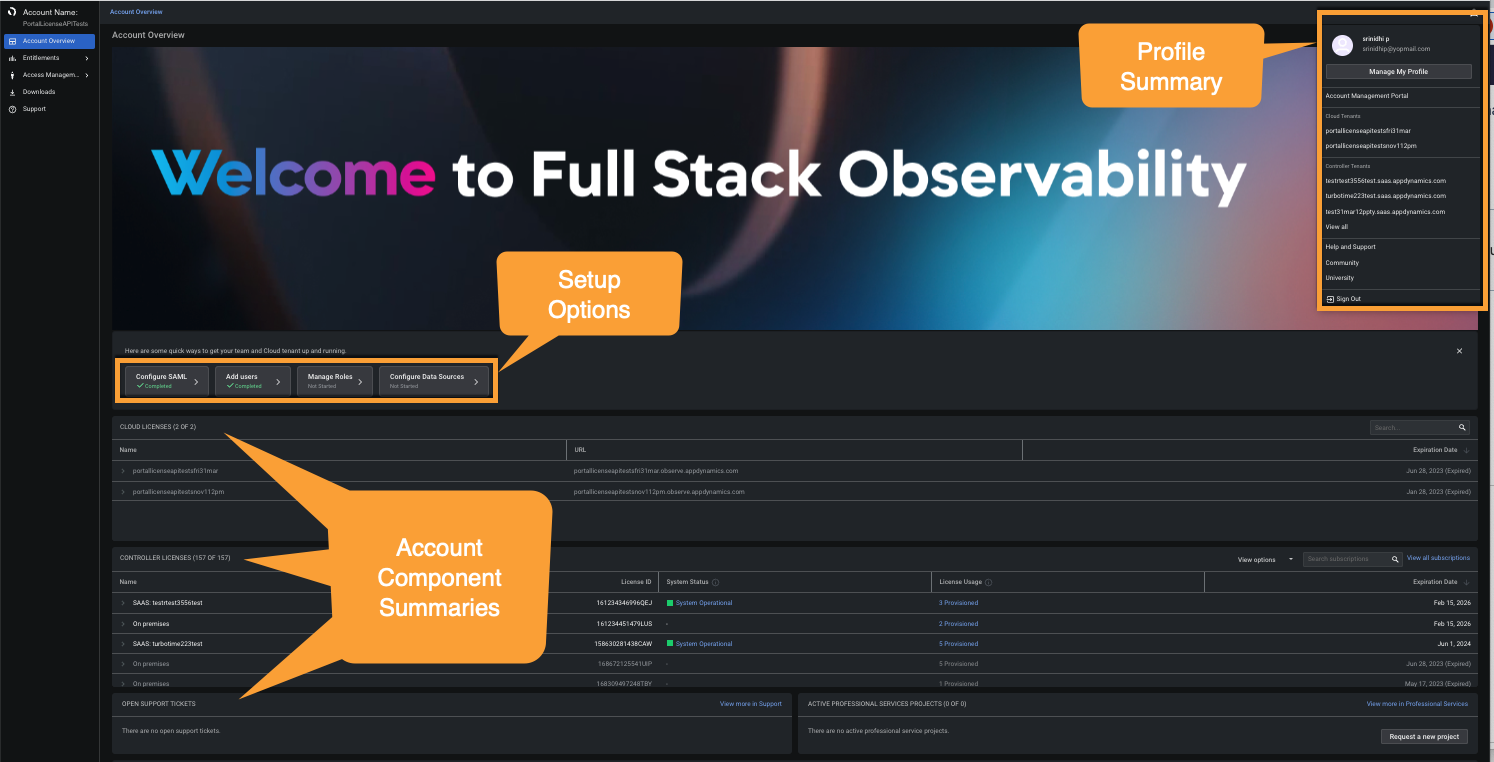Viewport: 1494px width, 762px height.
Task: Click the Support question mark icon
Action: pos(12,109)
